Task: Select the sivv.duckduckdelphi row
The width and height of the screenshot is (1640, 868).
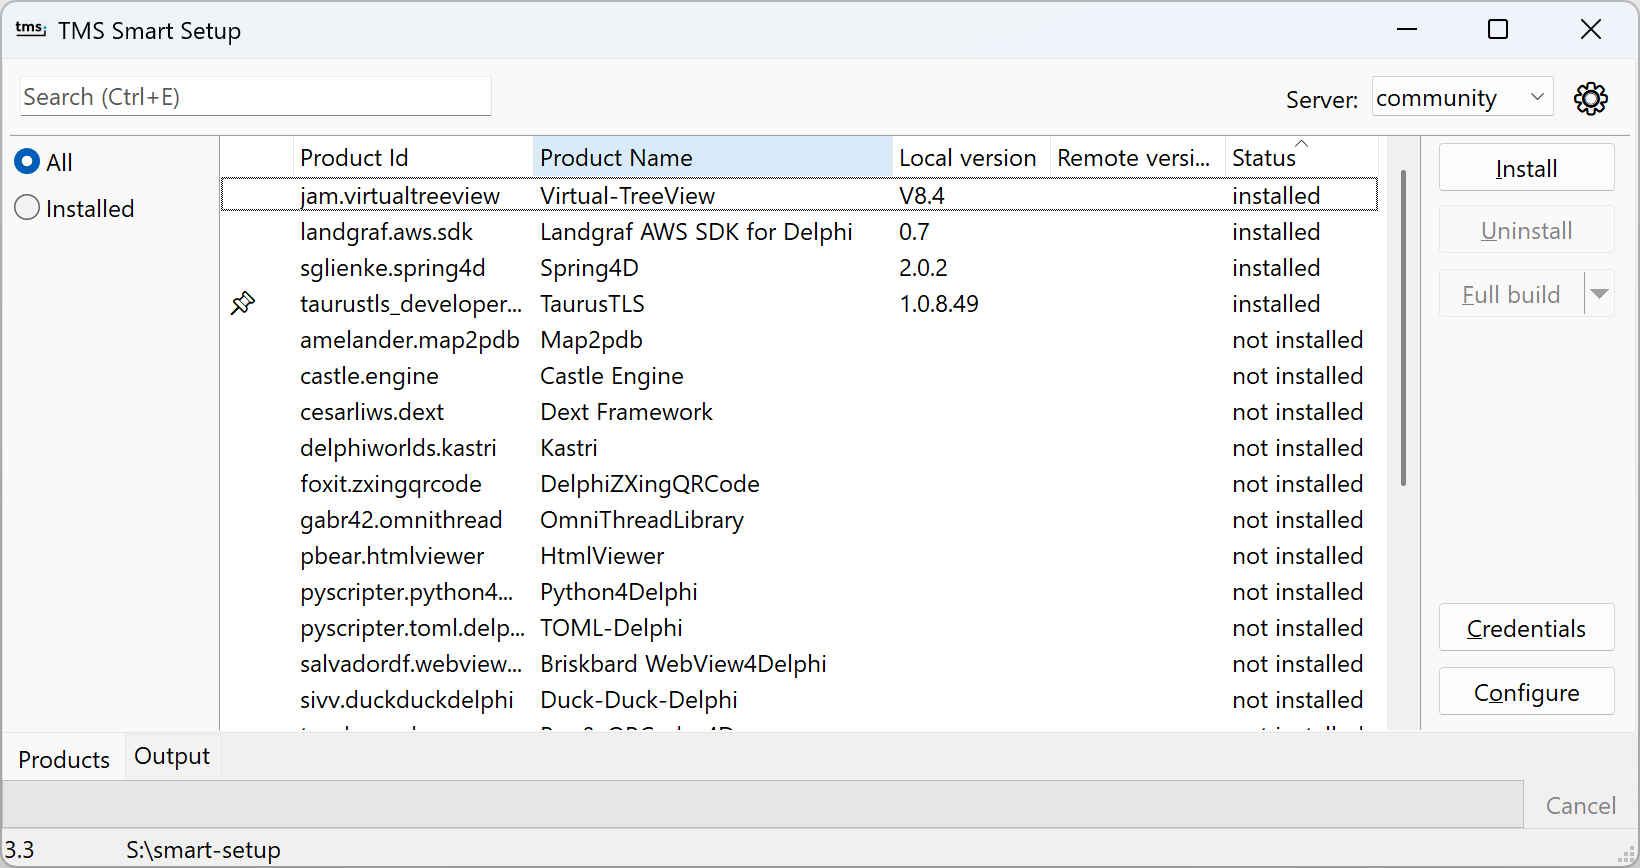Action: tap(799, 699)
